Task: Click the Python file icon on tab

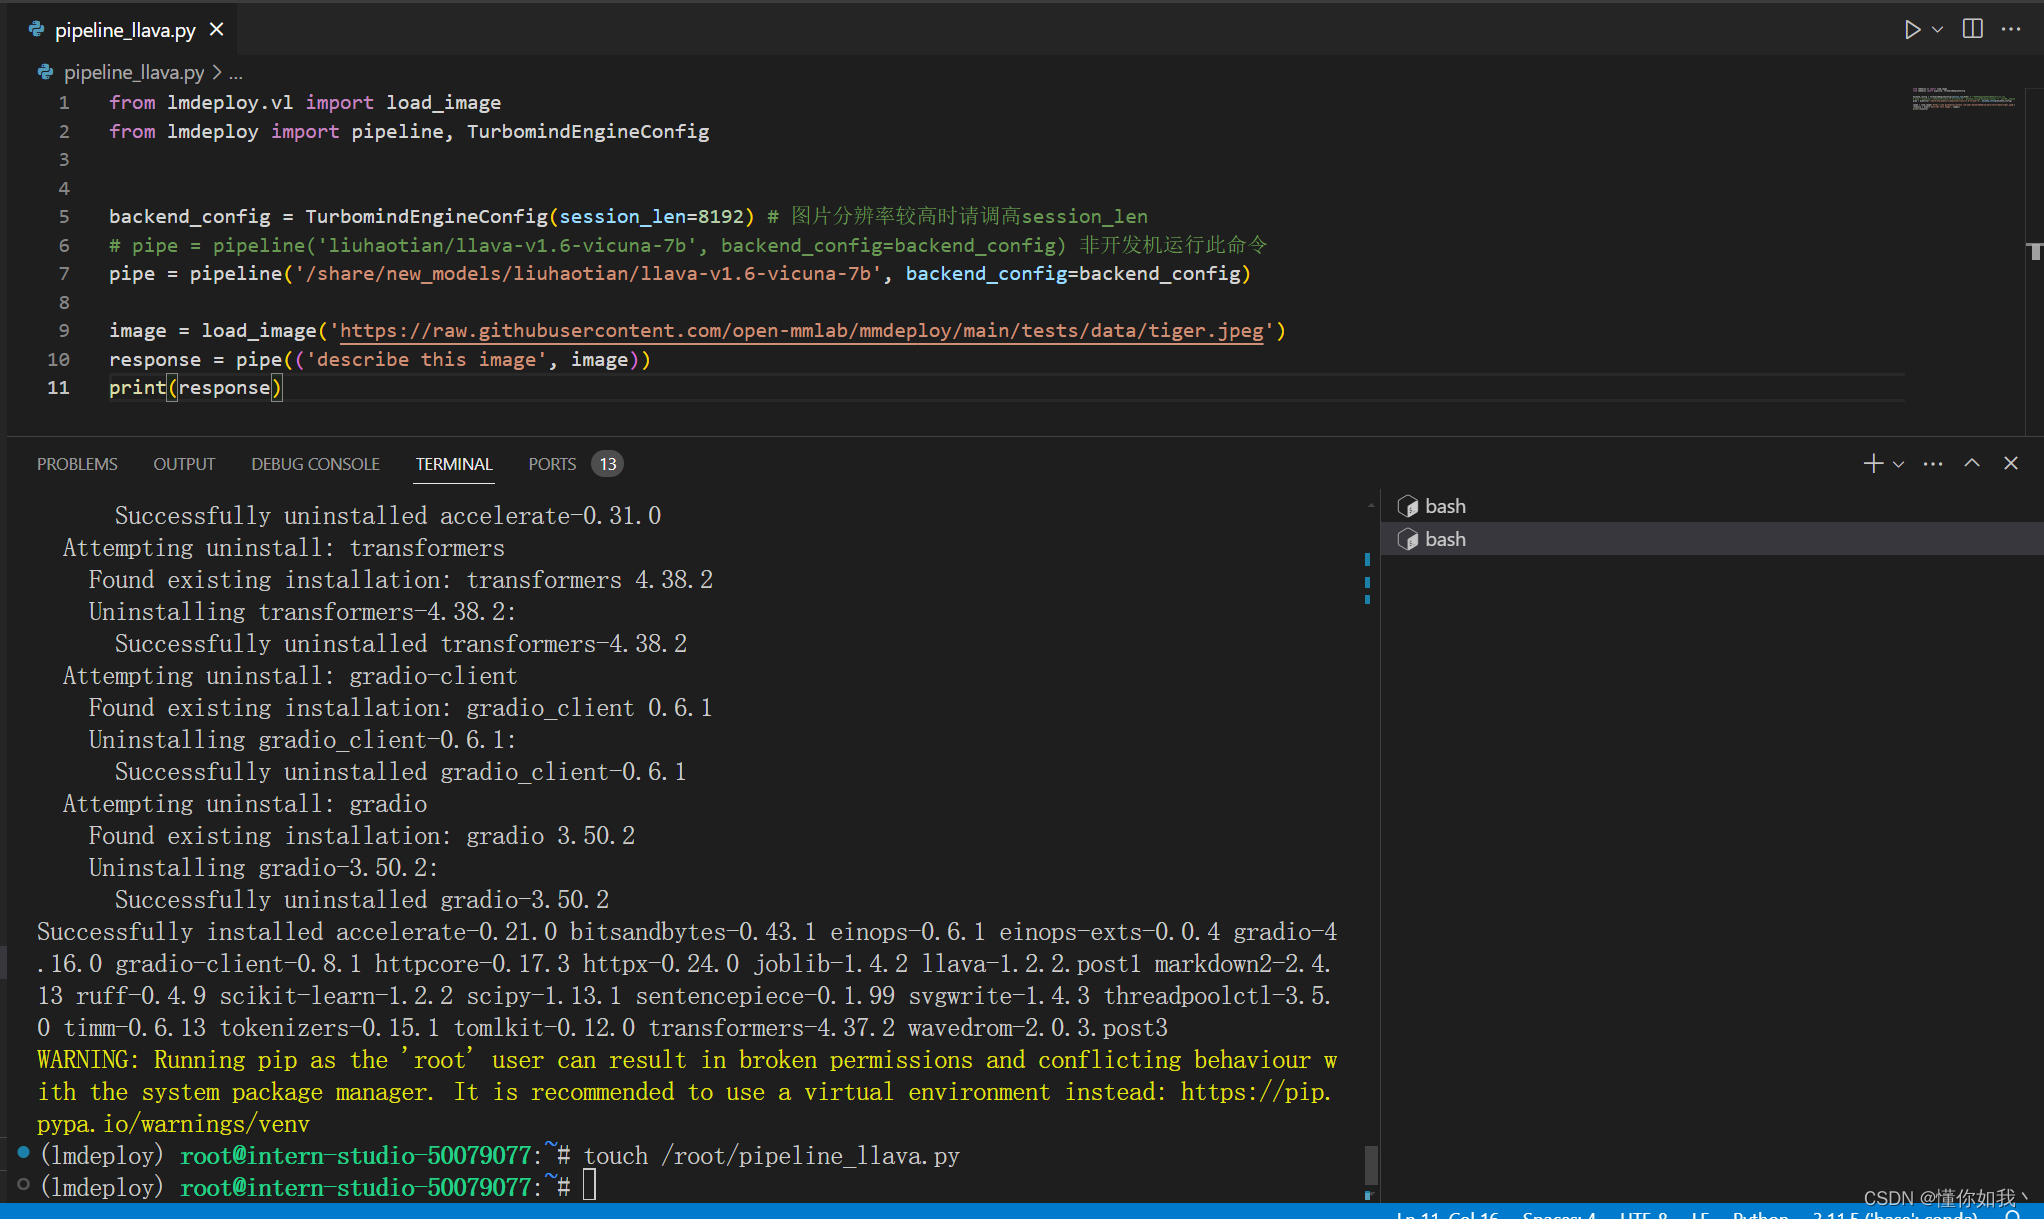Action: click(x=37, y=30)
